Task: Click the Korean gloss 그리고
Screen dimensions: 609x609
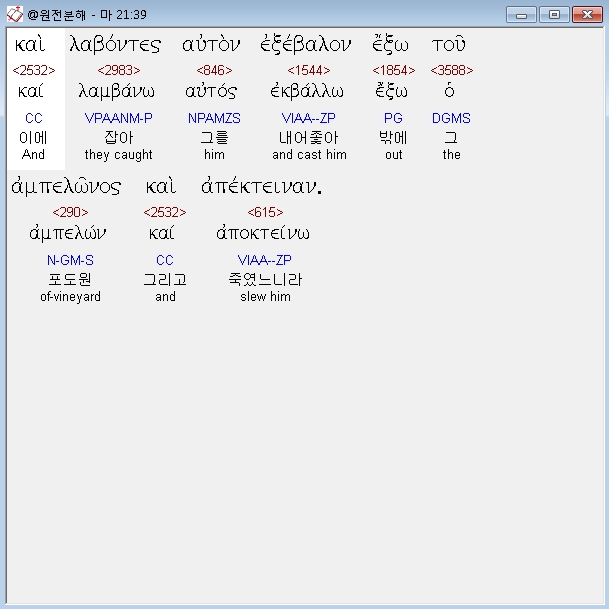Action: click(x=165, y=279)
